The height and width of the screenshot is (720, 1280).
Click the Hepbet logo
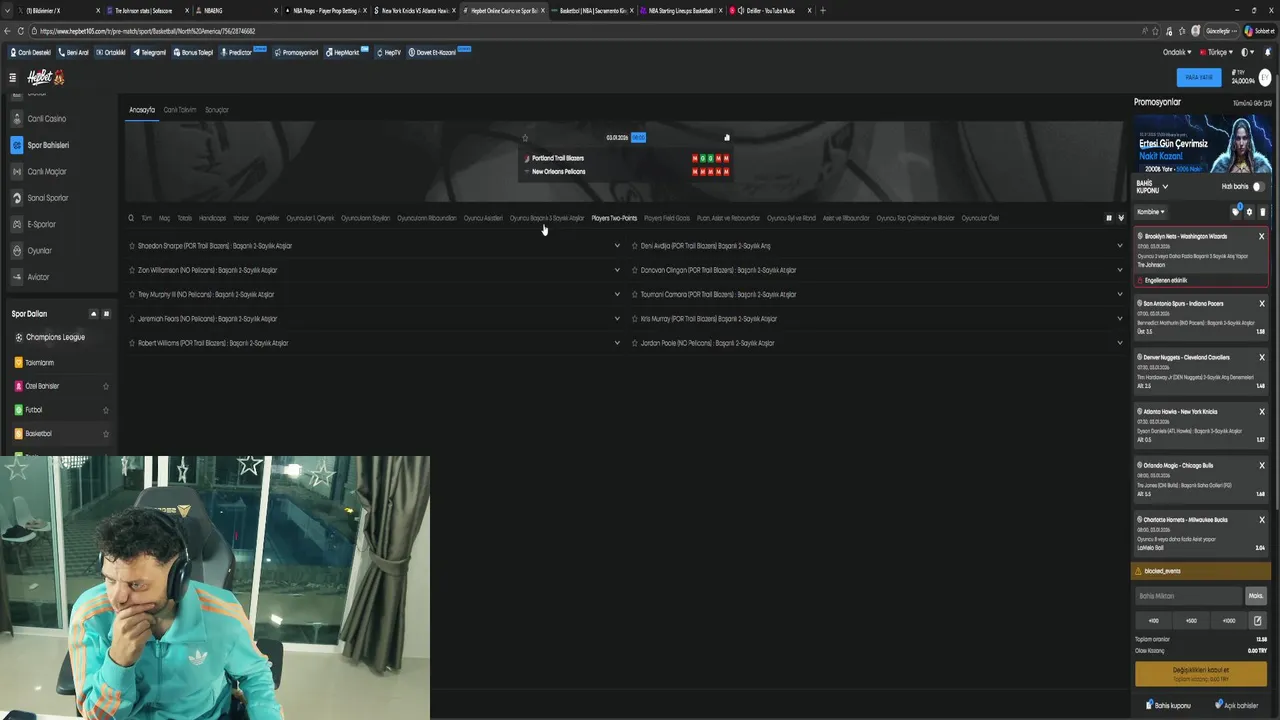(45, 77)
